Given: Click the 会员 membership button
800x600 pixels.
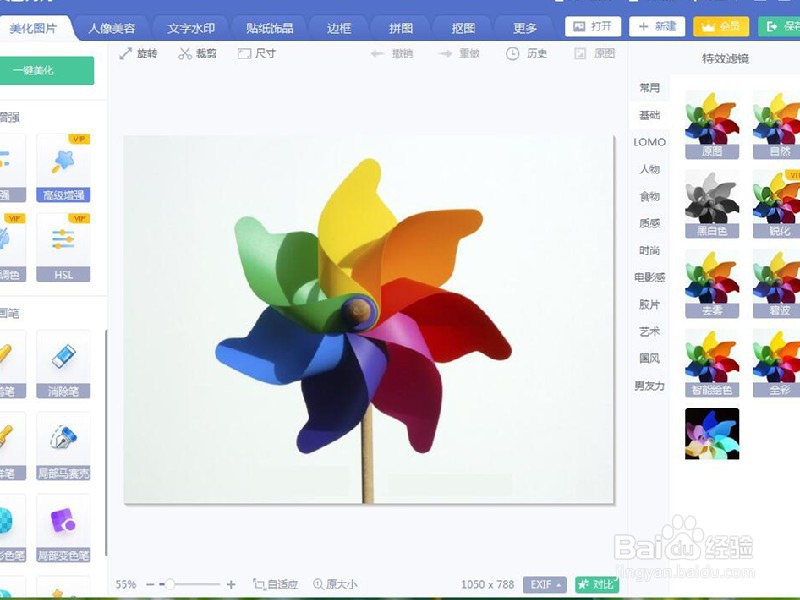Looking at the screenshot, I should (721, 27).
